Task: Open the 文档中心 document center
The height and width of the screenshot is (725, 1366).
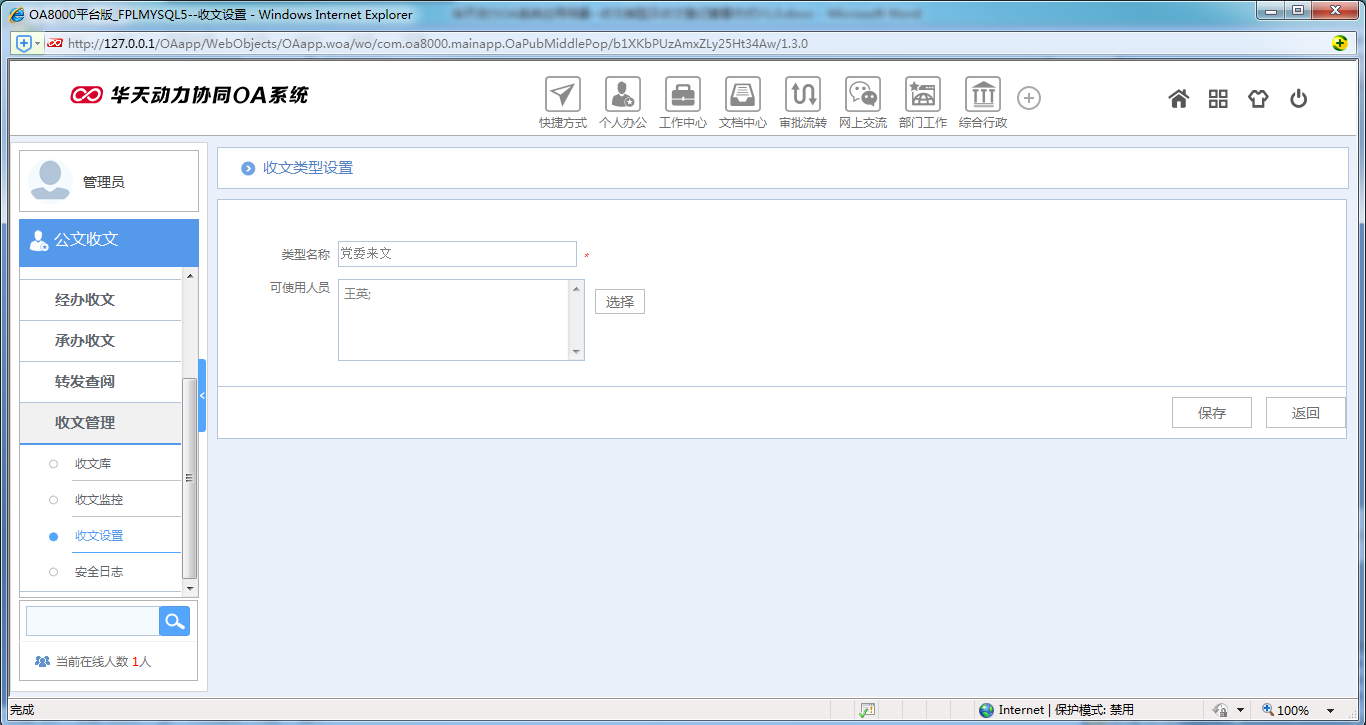Action: click(742, 98)
